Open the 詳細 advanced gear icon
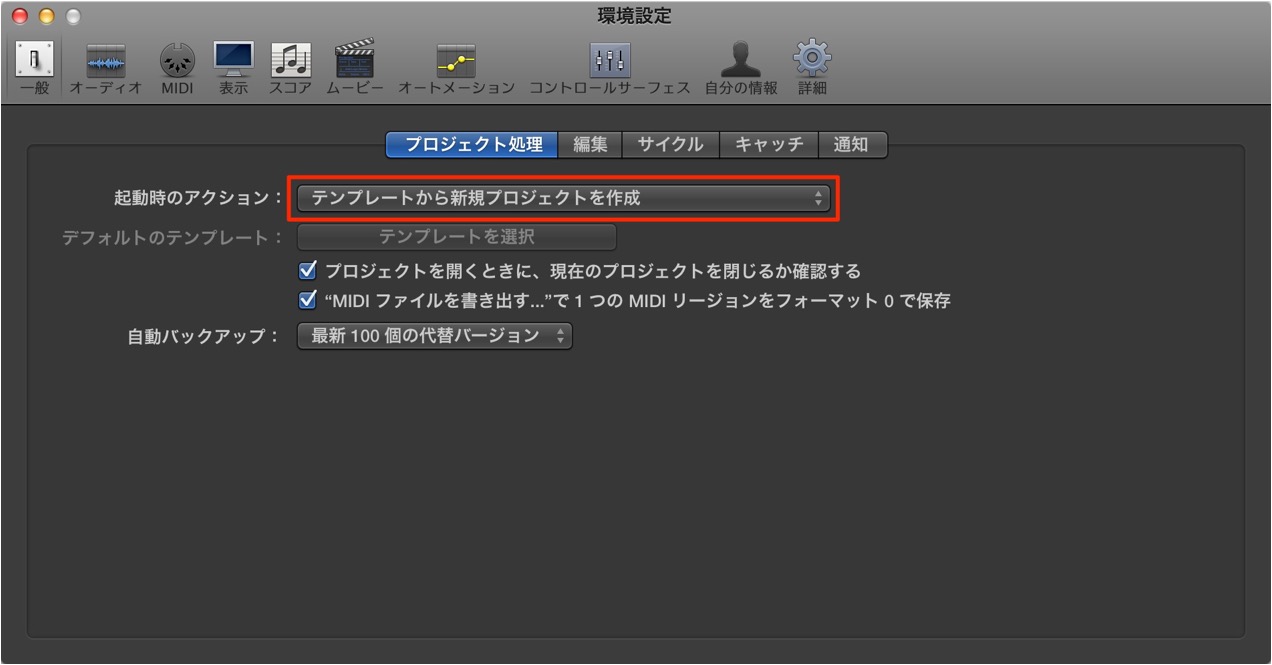This screenshot has width=1272, height=665. [x=812, y=68]
